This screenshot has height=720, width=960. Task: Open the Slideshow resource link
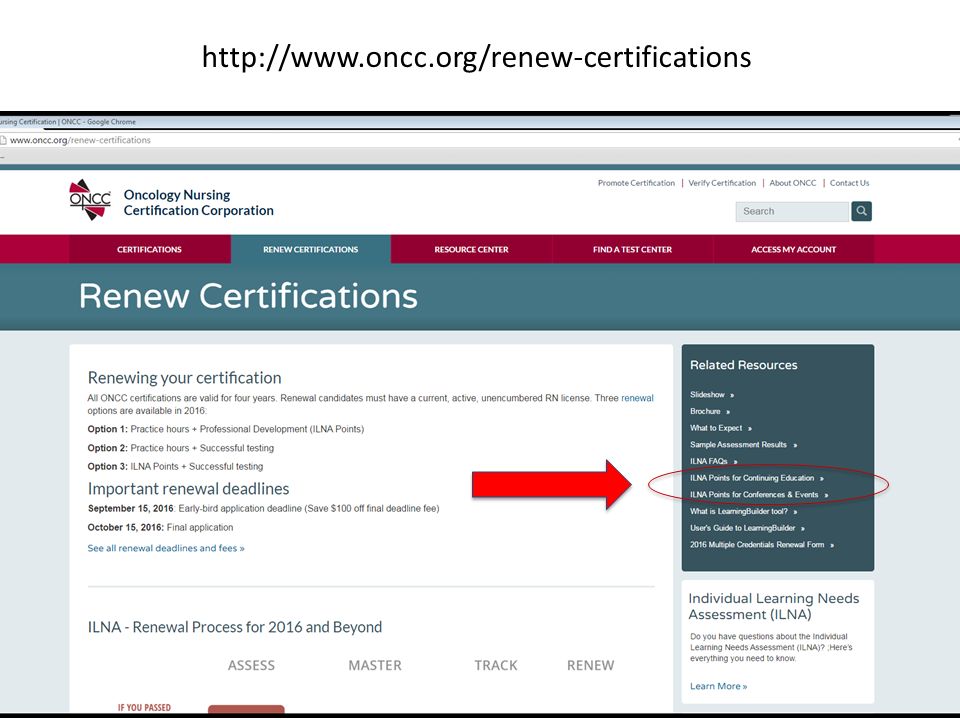pyautogui.click(x=711, y=395)
